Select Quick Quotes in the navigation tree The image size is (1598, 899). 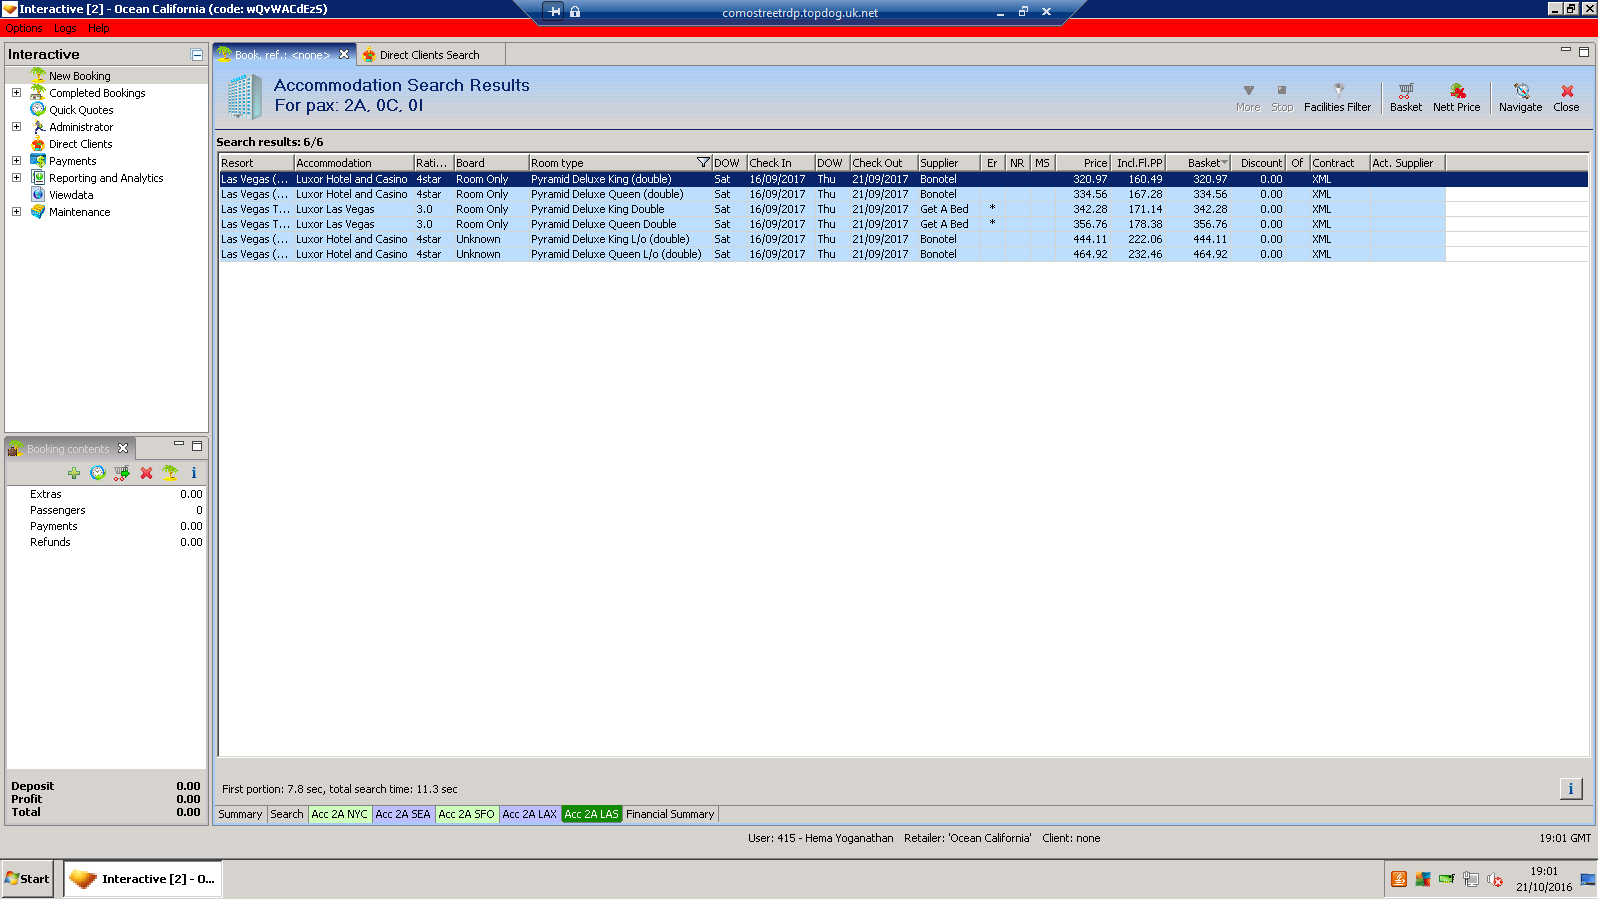click(81, 110)
